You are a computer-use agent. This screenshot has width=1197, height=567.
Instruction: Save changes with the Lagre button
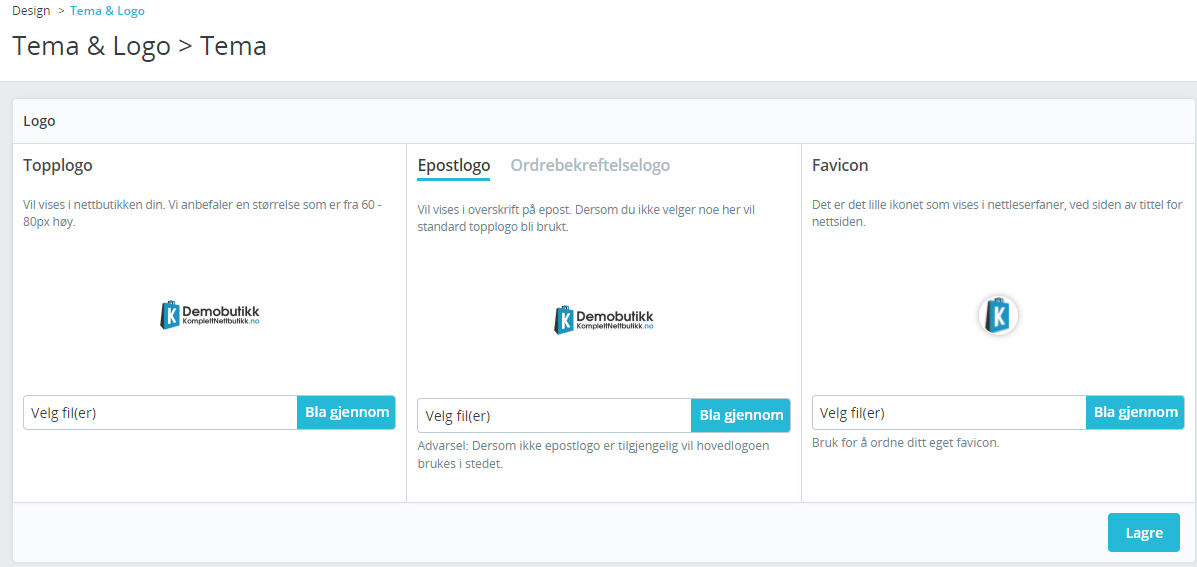click(x=1144, y=533)
